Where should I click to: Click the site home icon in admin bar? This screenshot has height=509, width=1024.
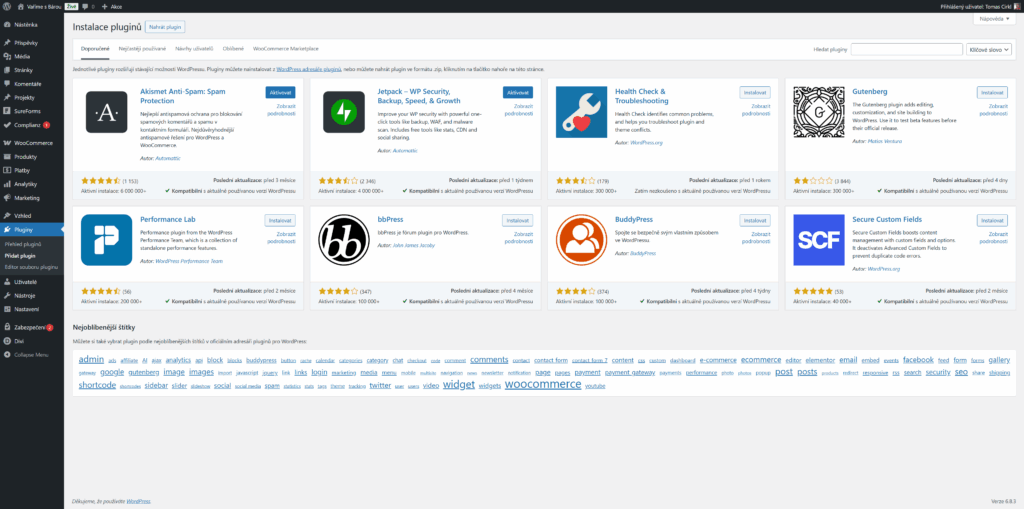point(21,6)
